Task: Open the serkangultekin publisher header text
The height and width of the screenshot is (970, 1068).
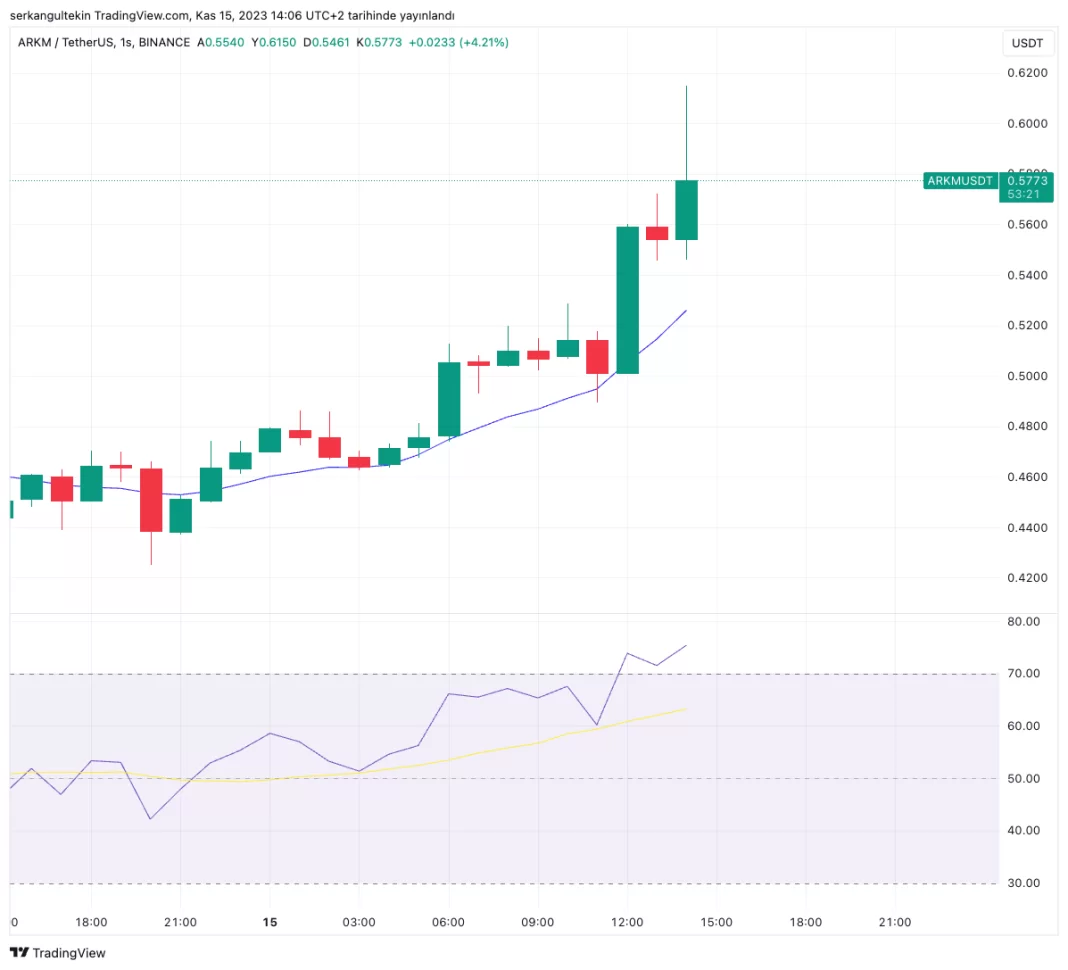Action: tap(232, 15)
